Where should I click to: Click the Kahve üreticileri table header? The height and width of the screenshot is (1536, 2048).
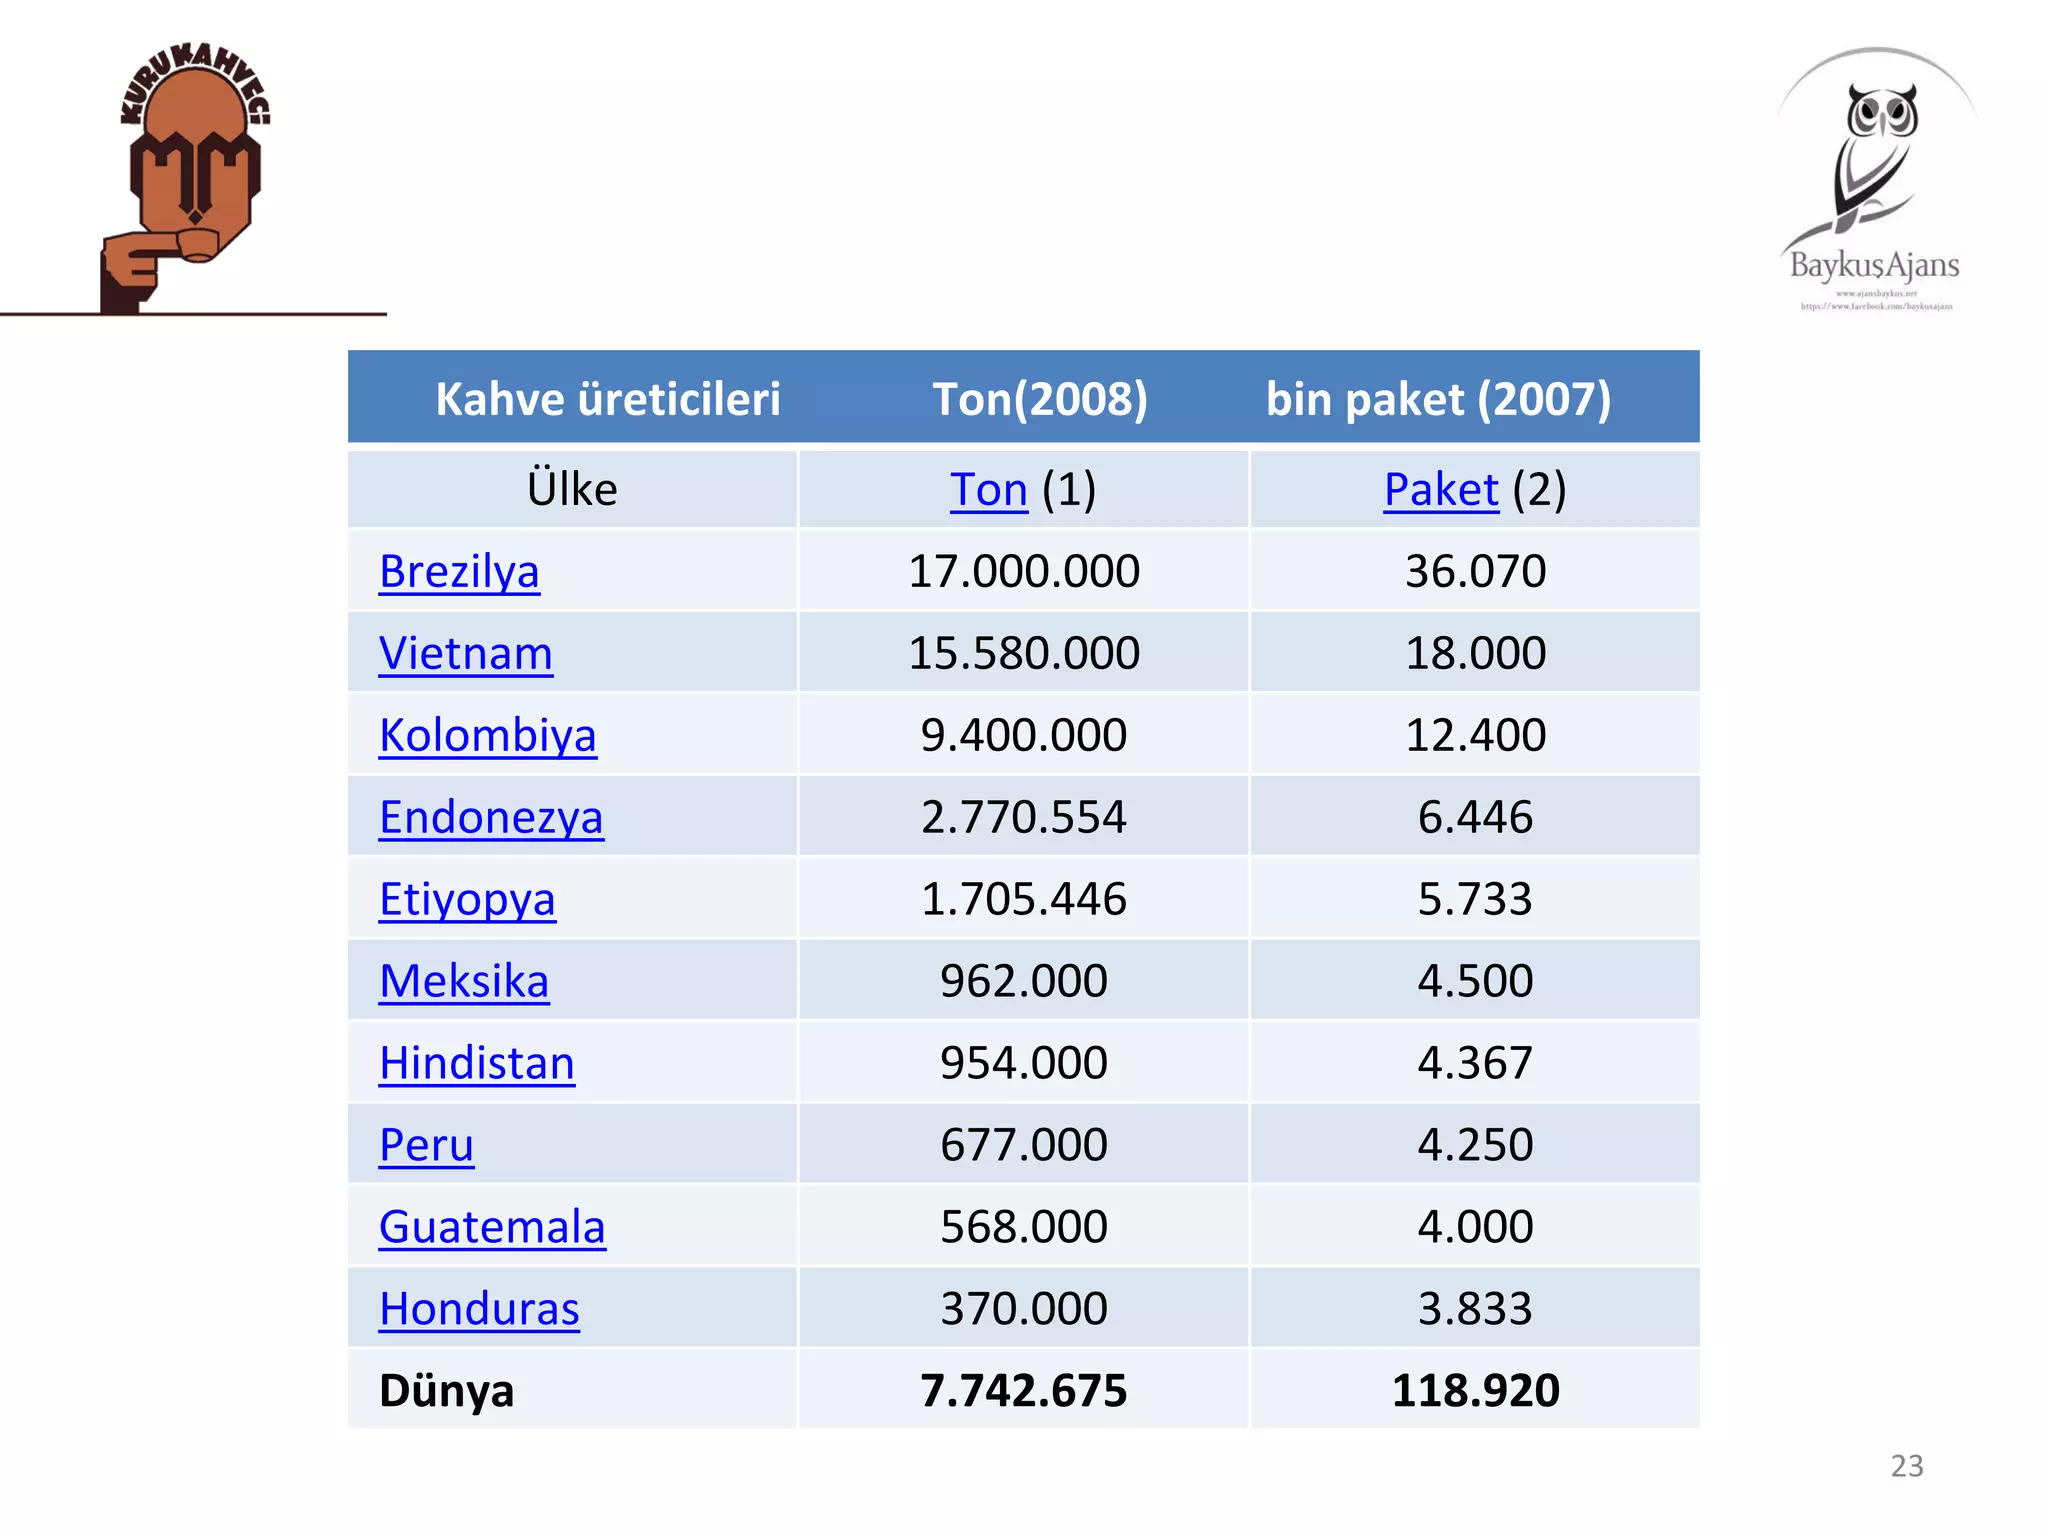(x=607, y=399)
